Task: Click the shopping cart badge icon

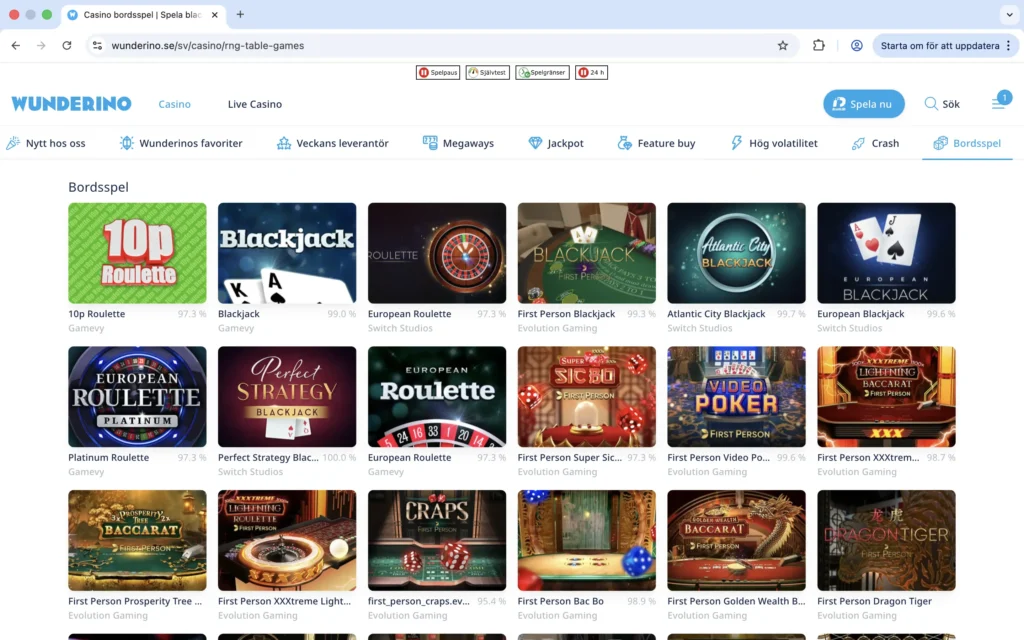Action: click(1001, 98)
